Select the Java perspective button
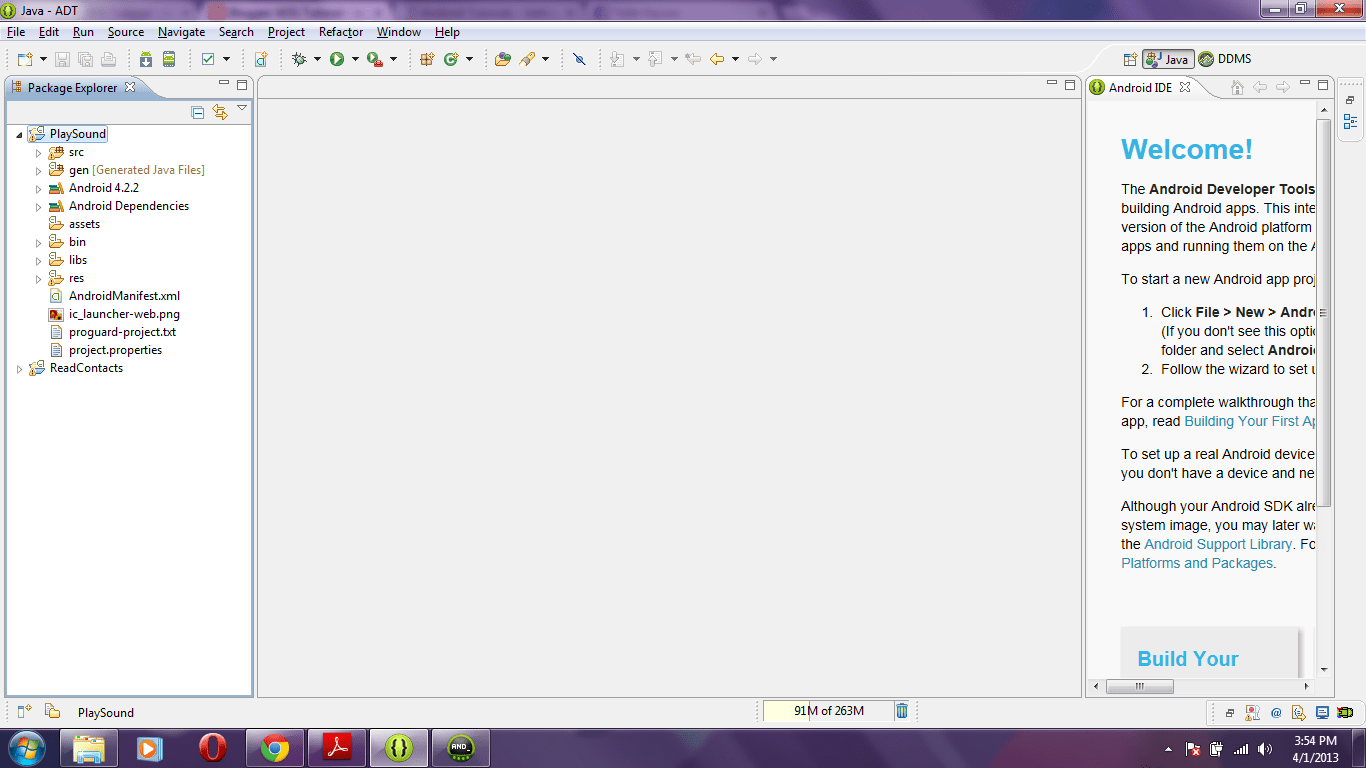 [x=1168, y=59]
